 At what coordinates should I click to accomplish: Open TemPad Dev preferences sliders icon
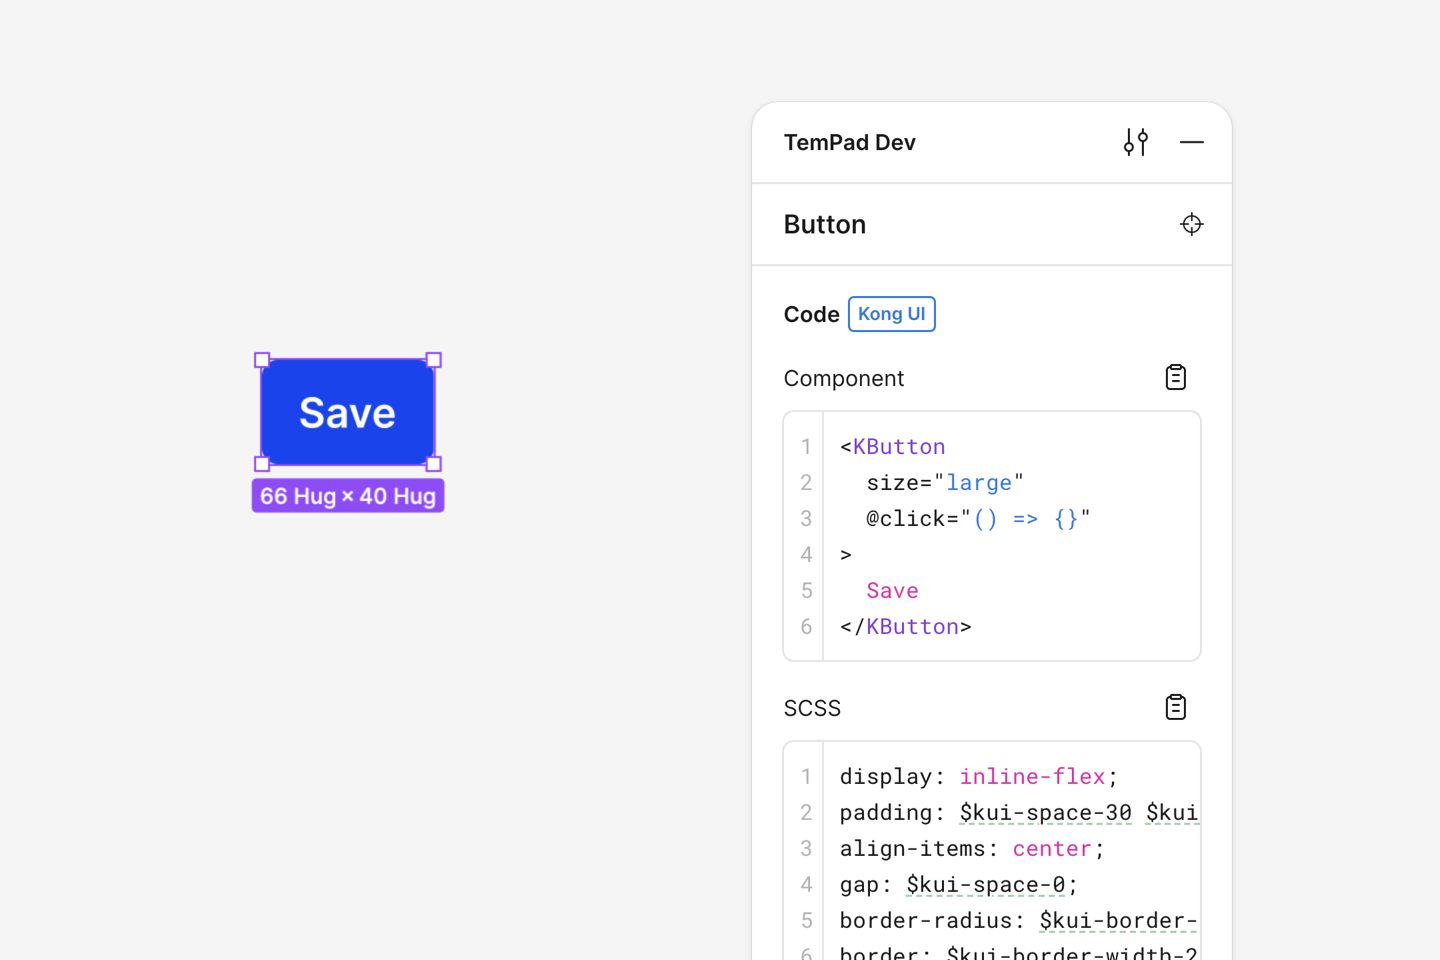1136,142
